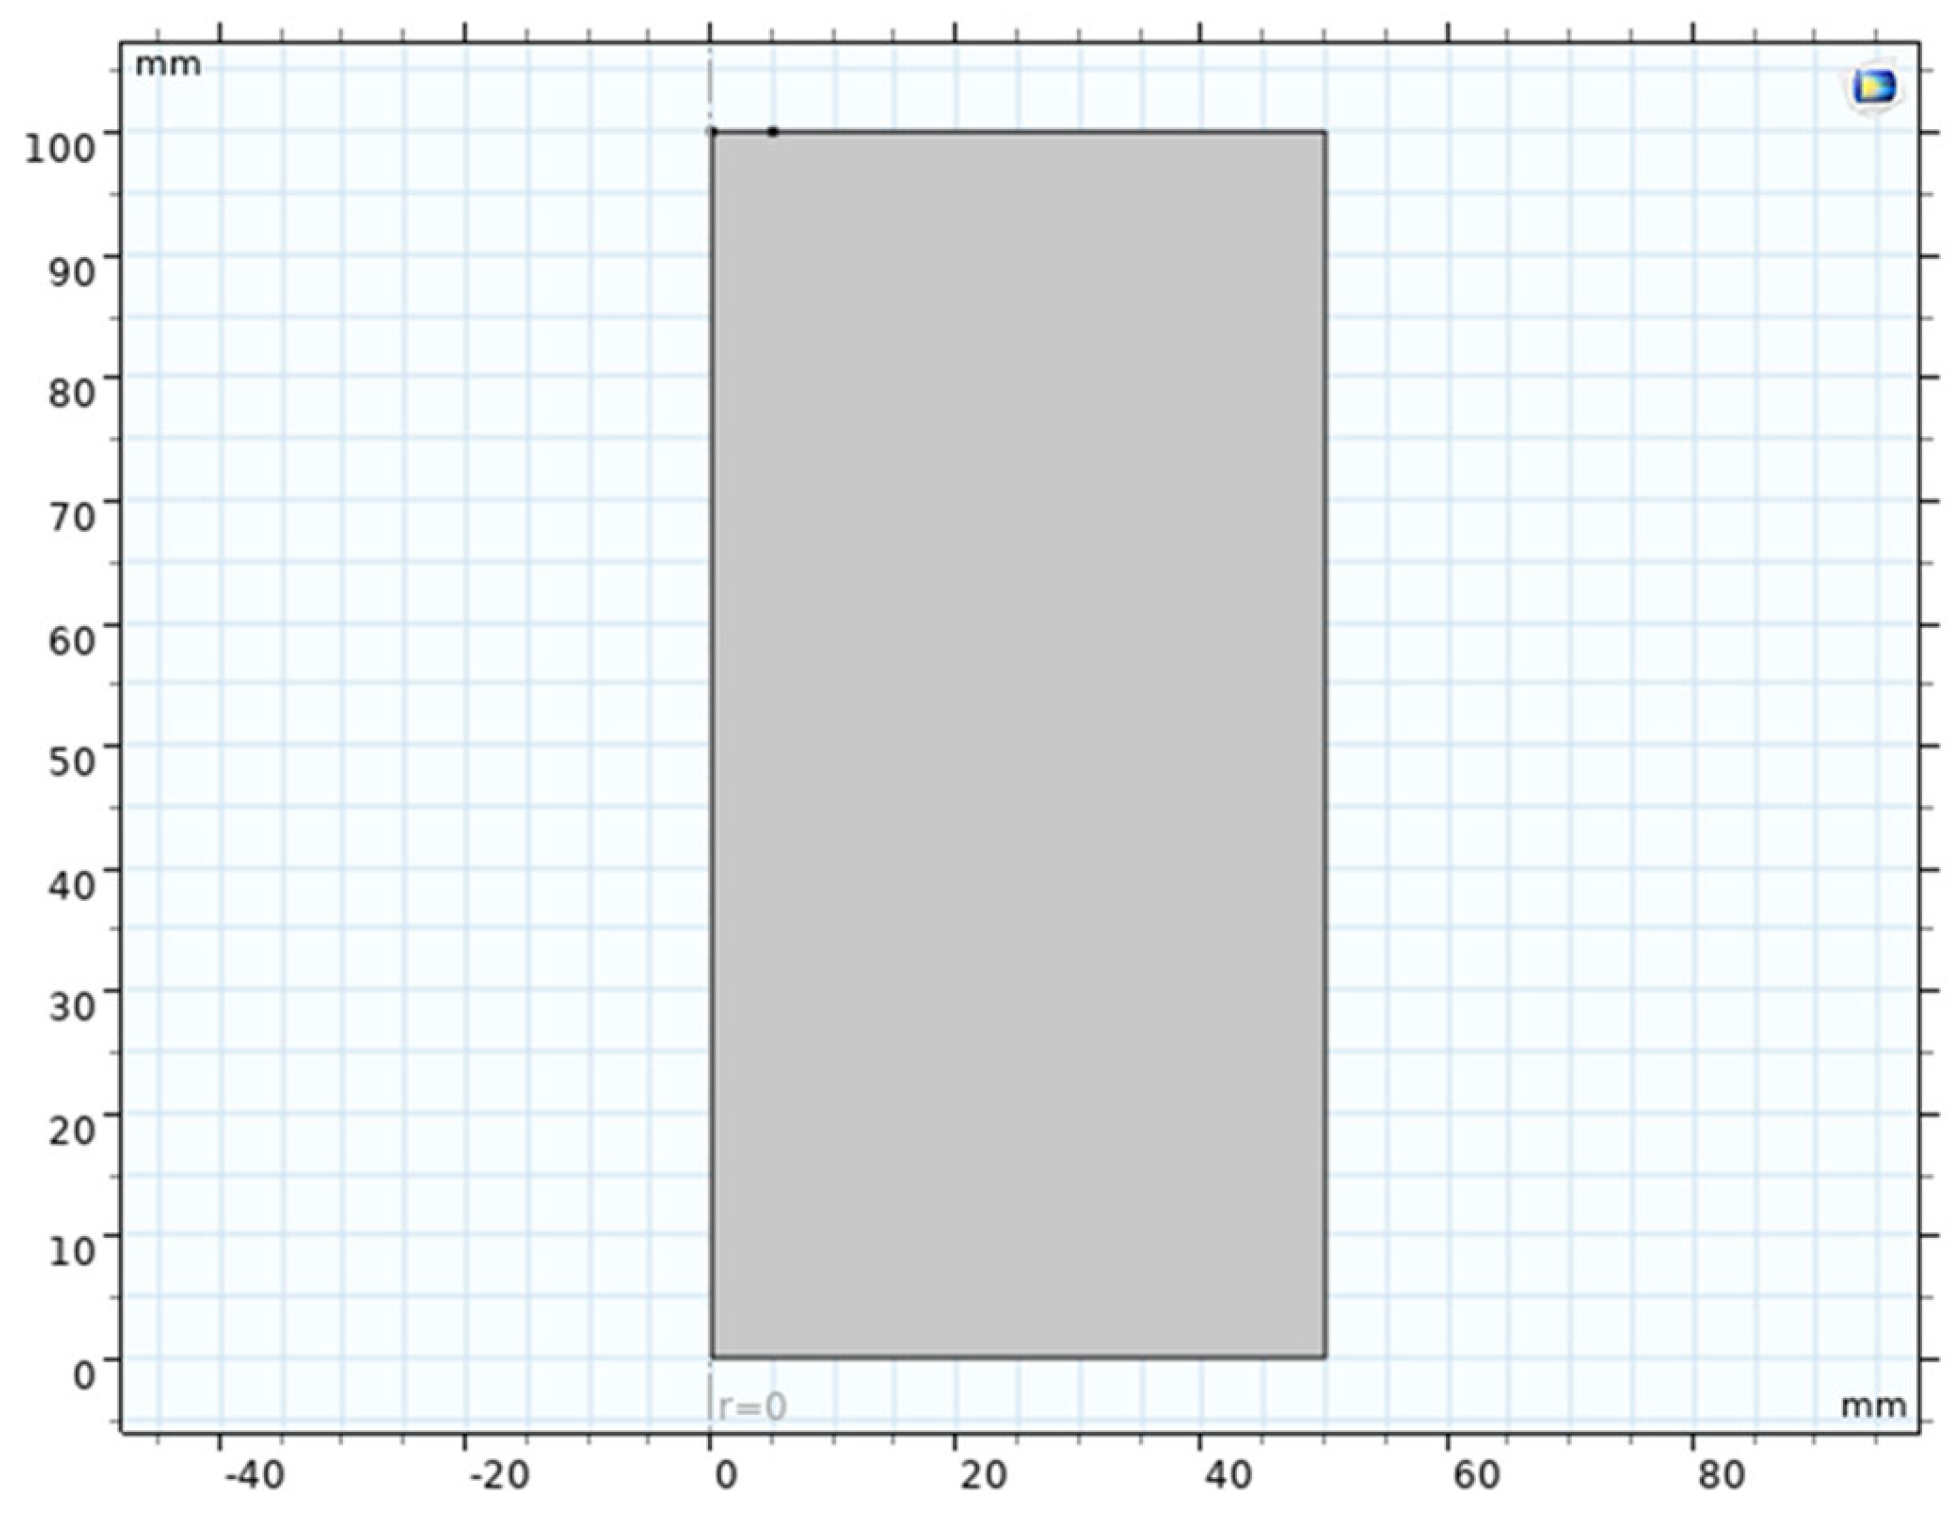1960x1513 pixels.
Task: Select the rectangle's top-left corner vertex
Action: pyautogui.click(x=713, y=132)
